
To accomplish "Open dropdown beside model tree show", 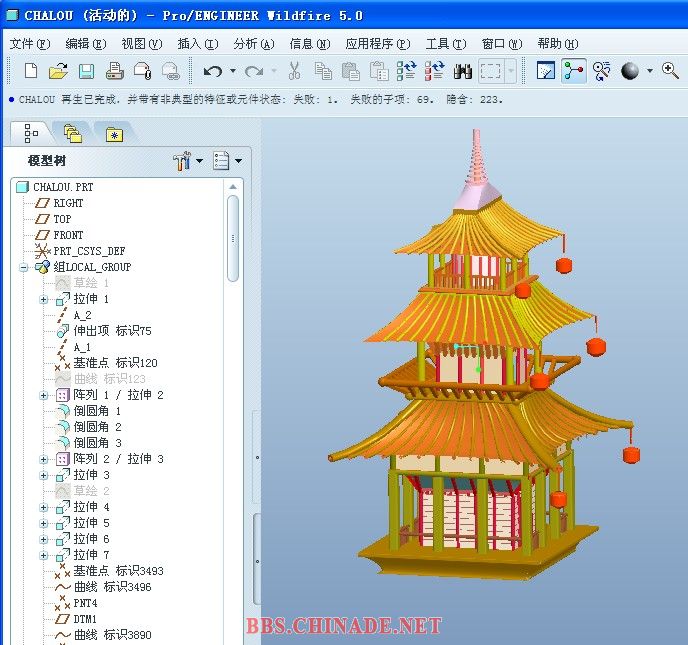I will point(238,161).
